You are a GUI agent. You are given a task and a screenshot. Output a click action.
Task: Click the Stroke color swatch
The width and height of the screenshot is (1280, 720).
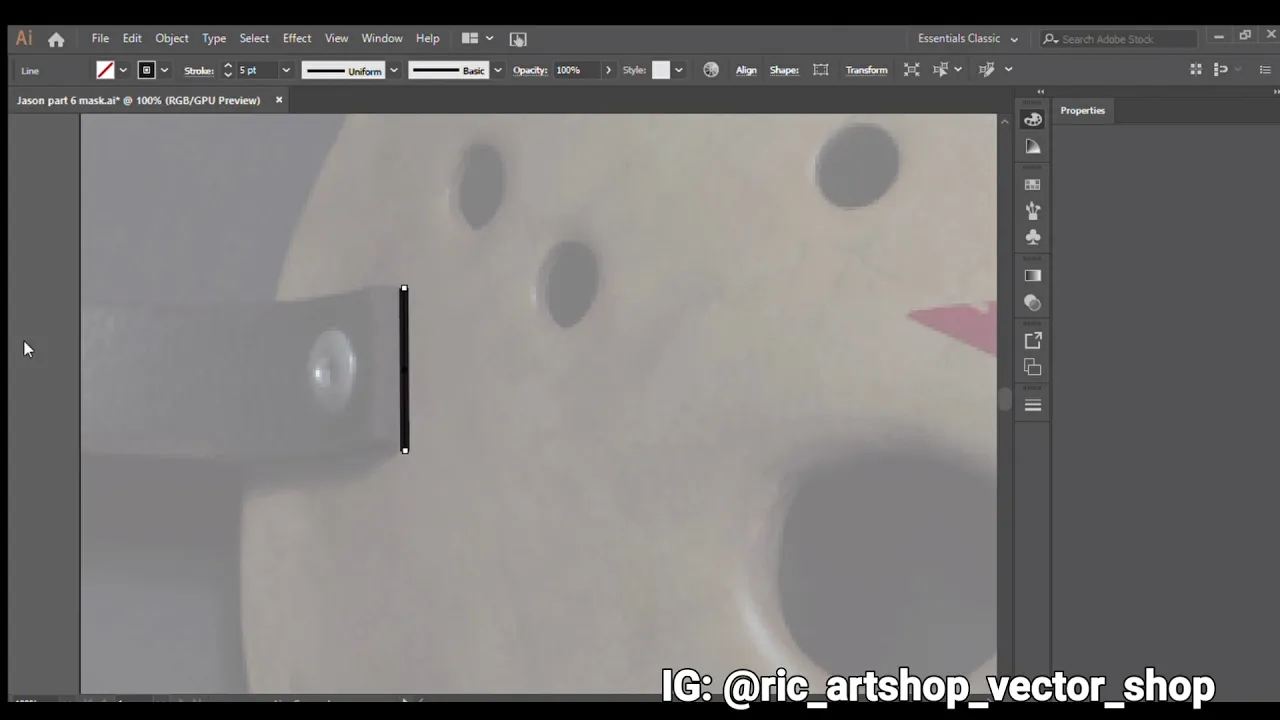click(x=147, y=70)
